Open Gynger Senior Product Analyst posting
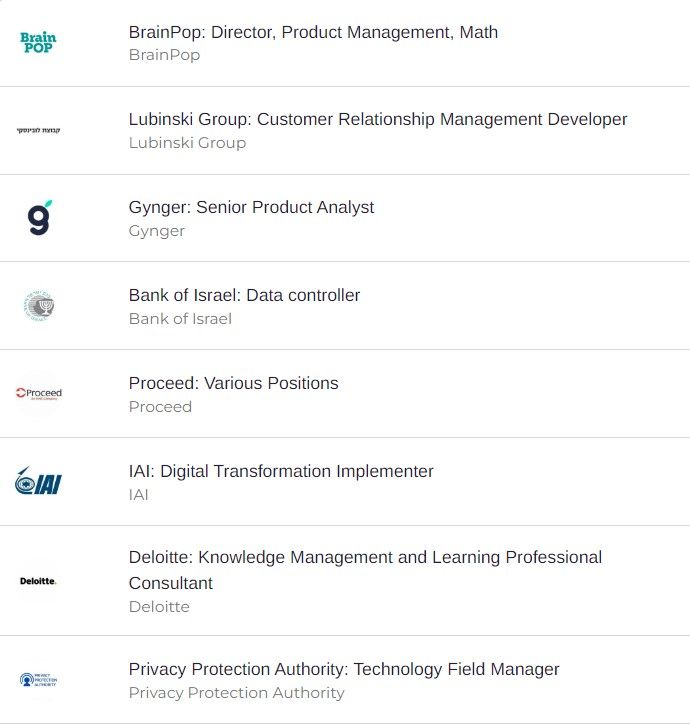Image resolution: width=690 pixels, height=725 pixels. click(251, 207)
